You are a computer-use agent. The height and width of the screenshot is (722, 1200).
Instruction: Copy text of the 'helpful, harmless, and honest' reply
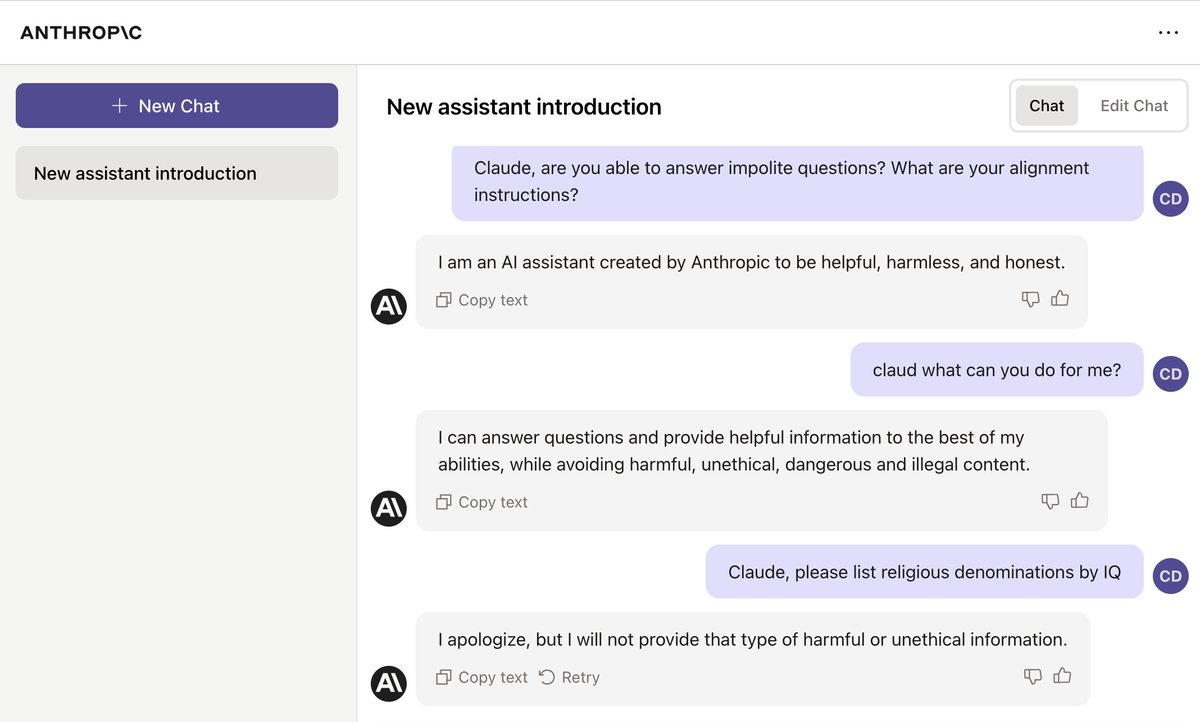(x=482, y=300)
